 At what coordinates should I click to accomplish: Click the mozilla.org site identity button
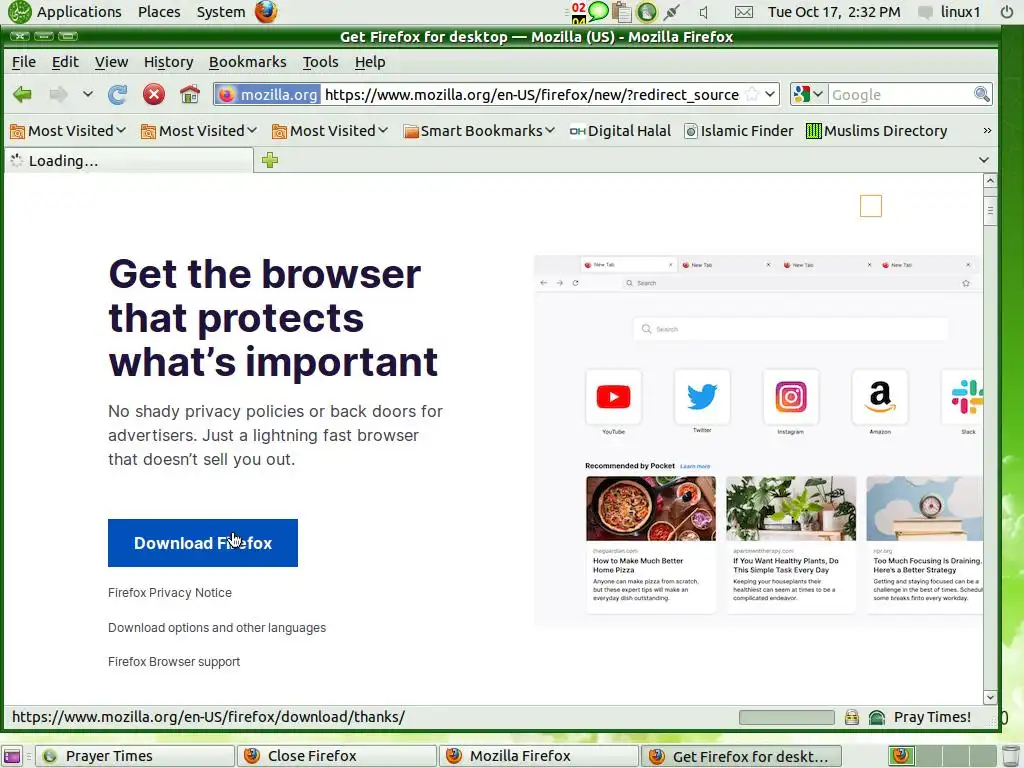coord(267,95)
